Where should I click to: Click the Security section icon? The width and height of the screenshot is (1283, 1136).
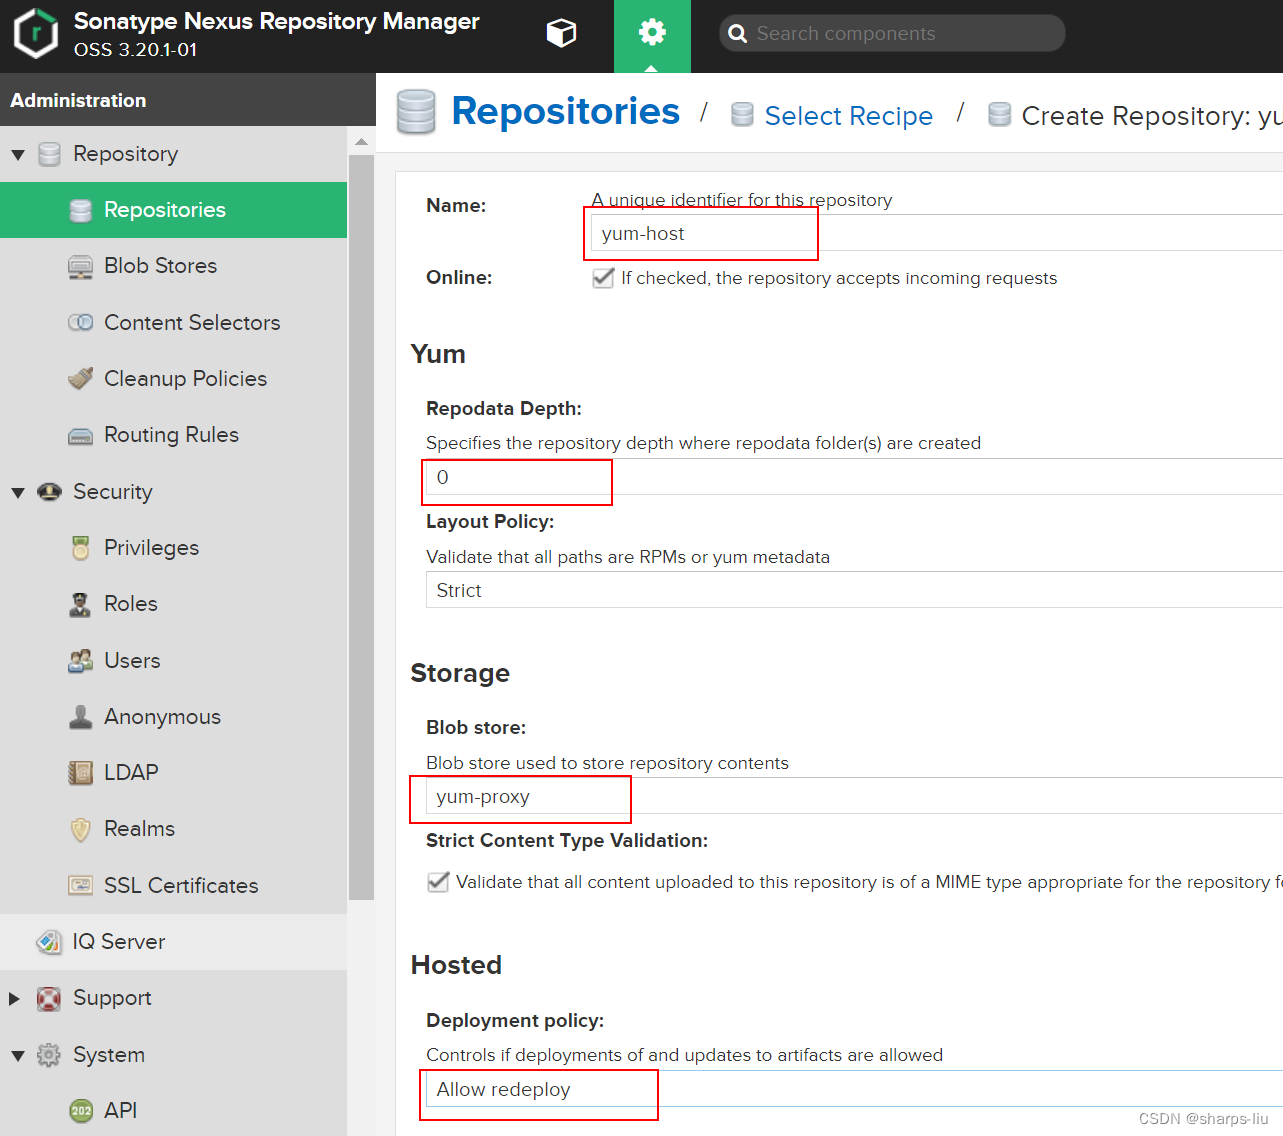click(x=49, y=491)
